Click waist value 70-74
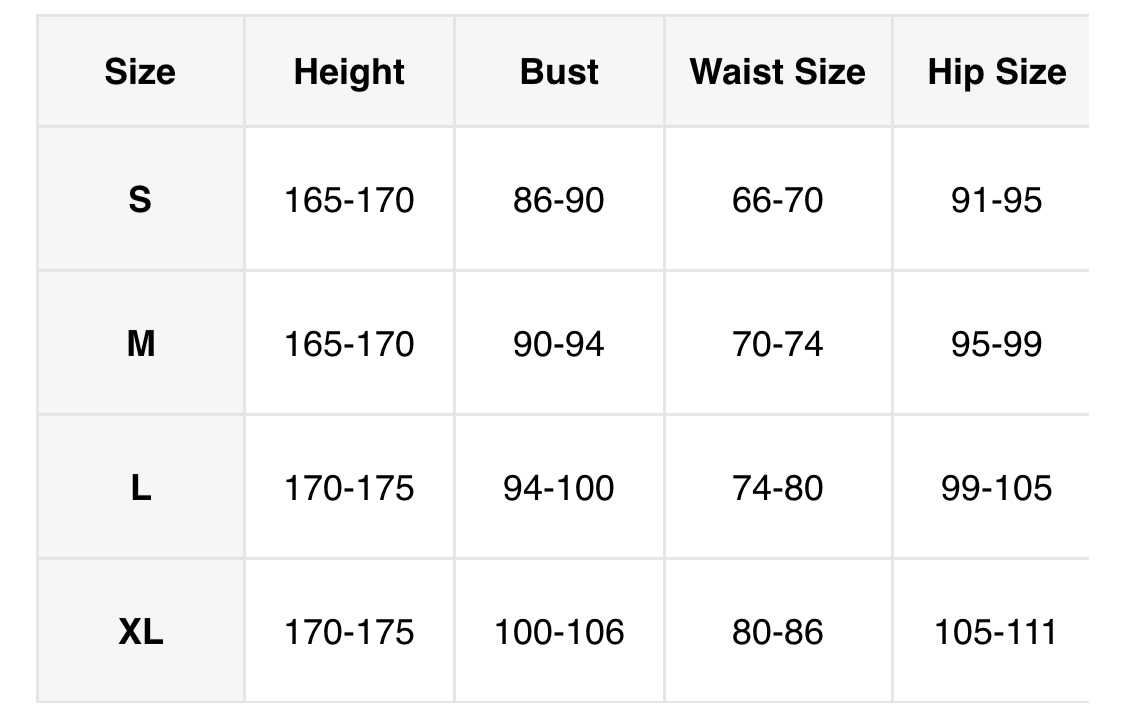The image size is (1125, 708). pos(777,344)
